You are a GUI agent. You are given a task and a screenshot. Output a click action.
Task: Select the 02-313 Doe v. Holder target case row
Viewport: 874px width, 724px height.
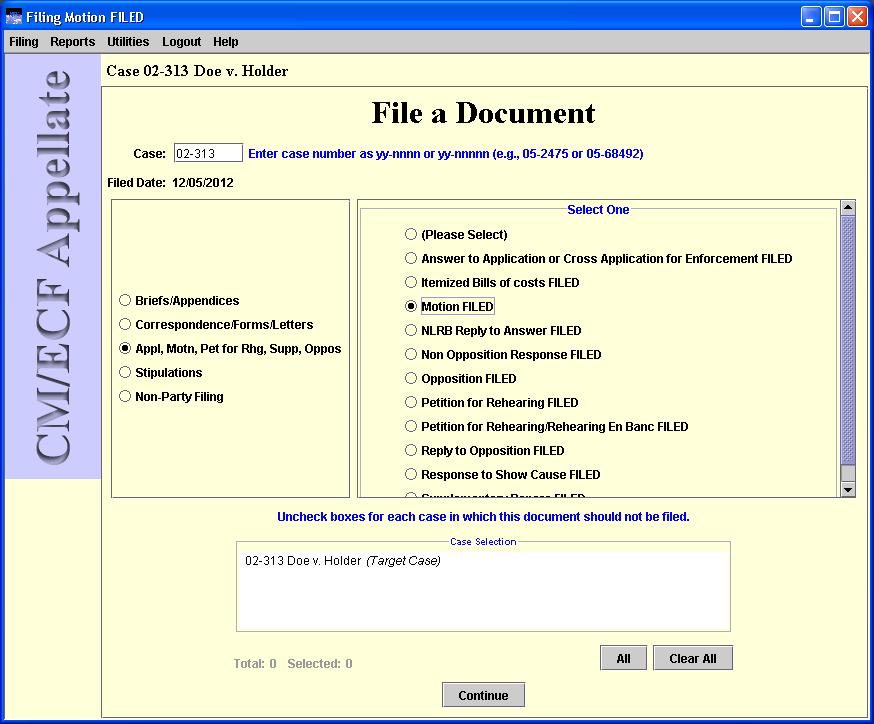coord(343,561)
